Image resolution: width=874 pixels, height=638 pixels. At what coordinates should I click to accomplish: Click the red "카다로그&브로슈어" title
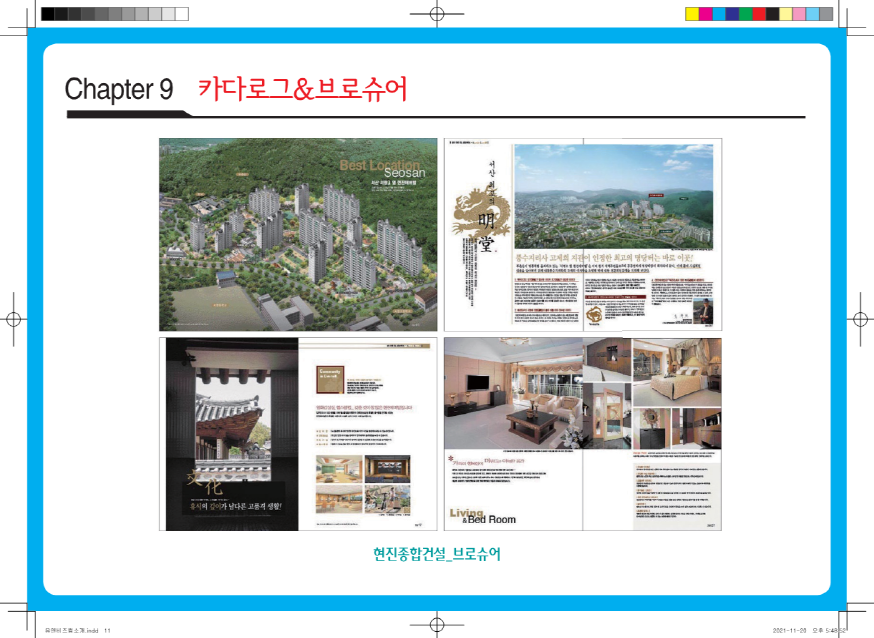coord(302,88)
